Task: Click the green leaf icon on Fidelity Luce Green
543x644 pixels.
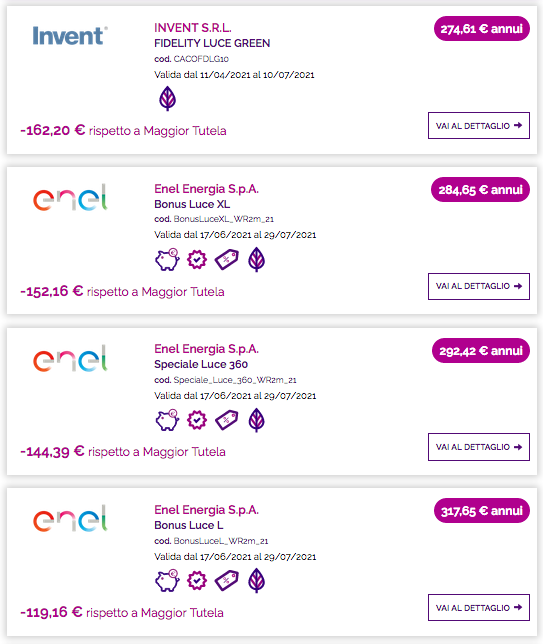Action: (168, 99)
